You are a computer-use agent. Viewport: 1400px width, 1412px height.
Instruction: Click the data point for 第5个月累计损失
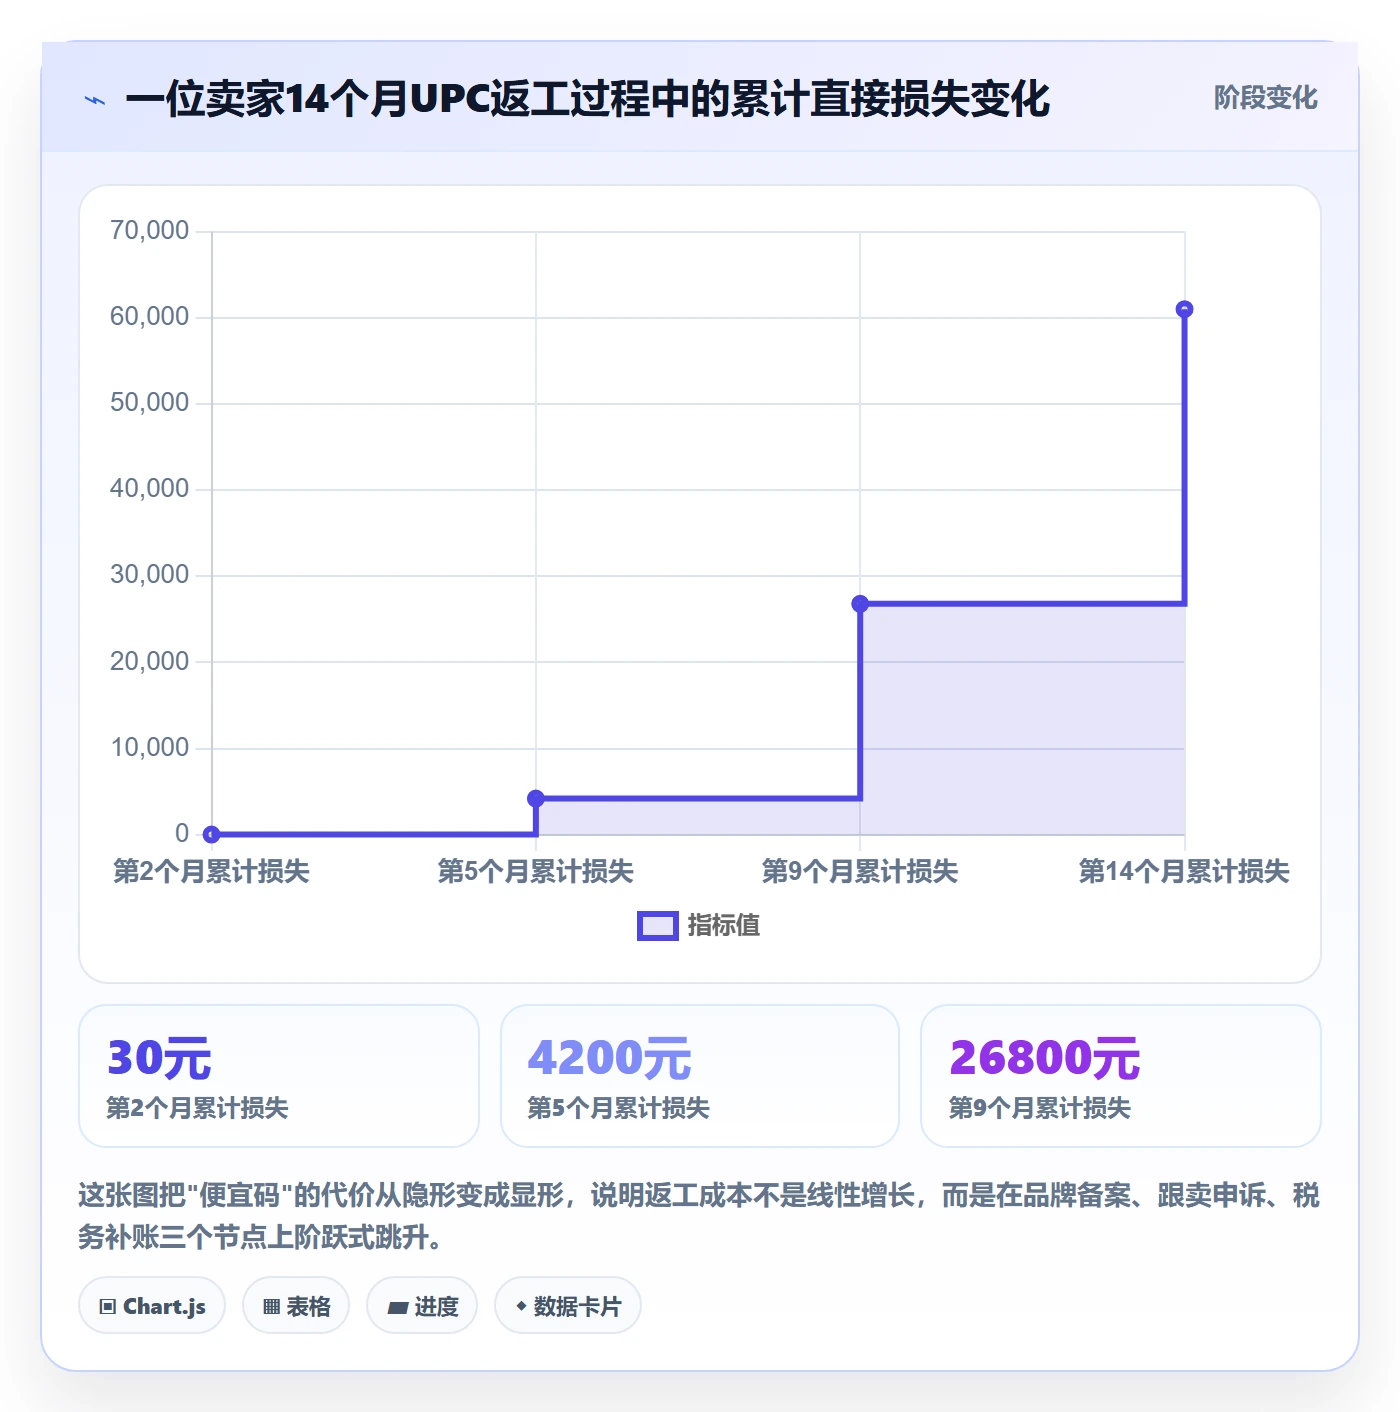tap(536, 798)
